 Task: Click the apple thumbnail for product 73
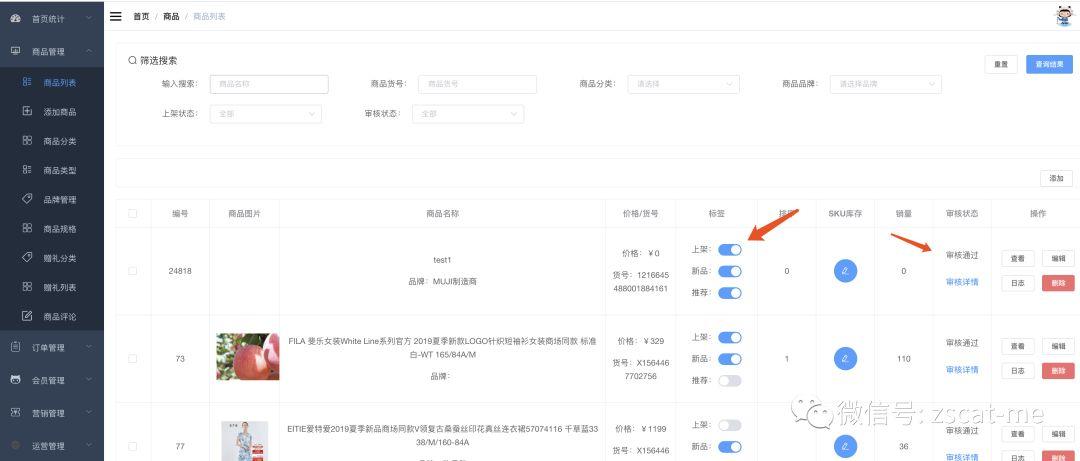click(x=247, y=357)
